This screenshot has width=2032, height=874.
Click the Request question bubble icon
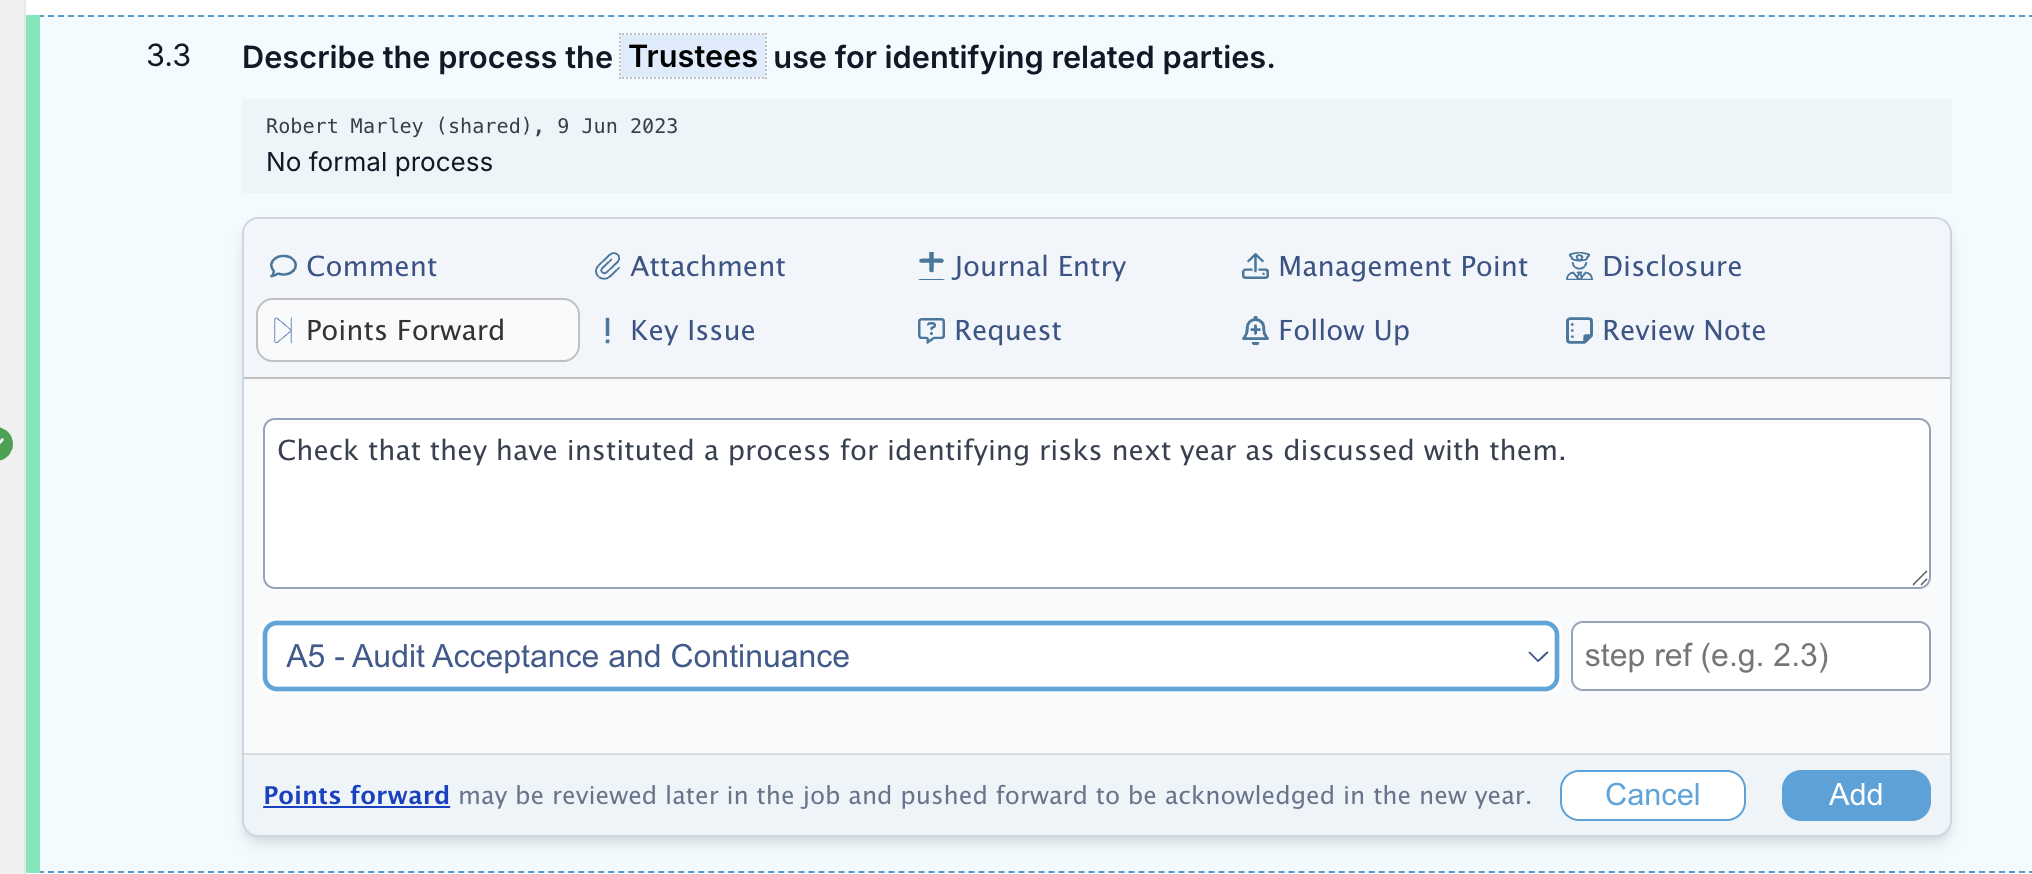coord(931,331)
